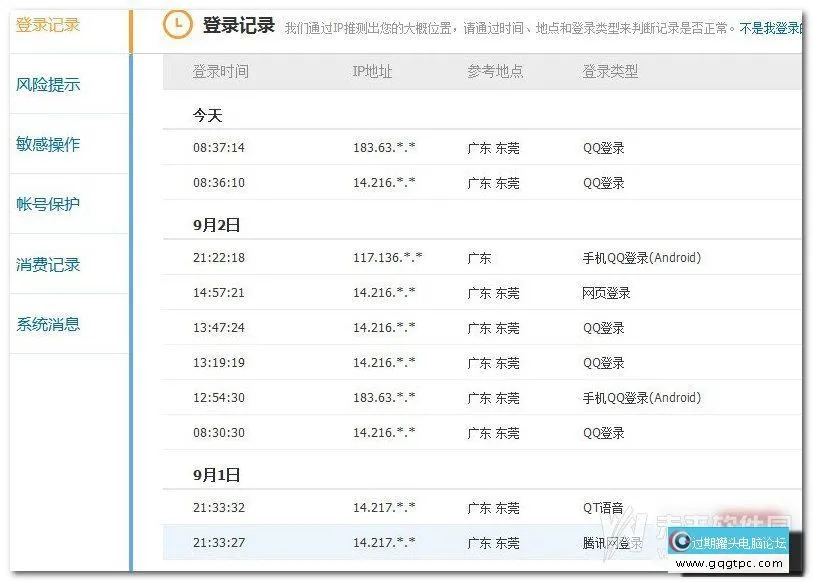The width and height of the screenshot is (813, 582).
Task: Go to 帐号保护 in sidebar
Action: [x=48, y=205]
